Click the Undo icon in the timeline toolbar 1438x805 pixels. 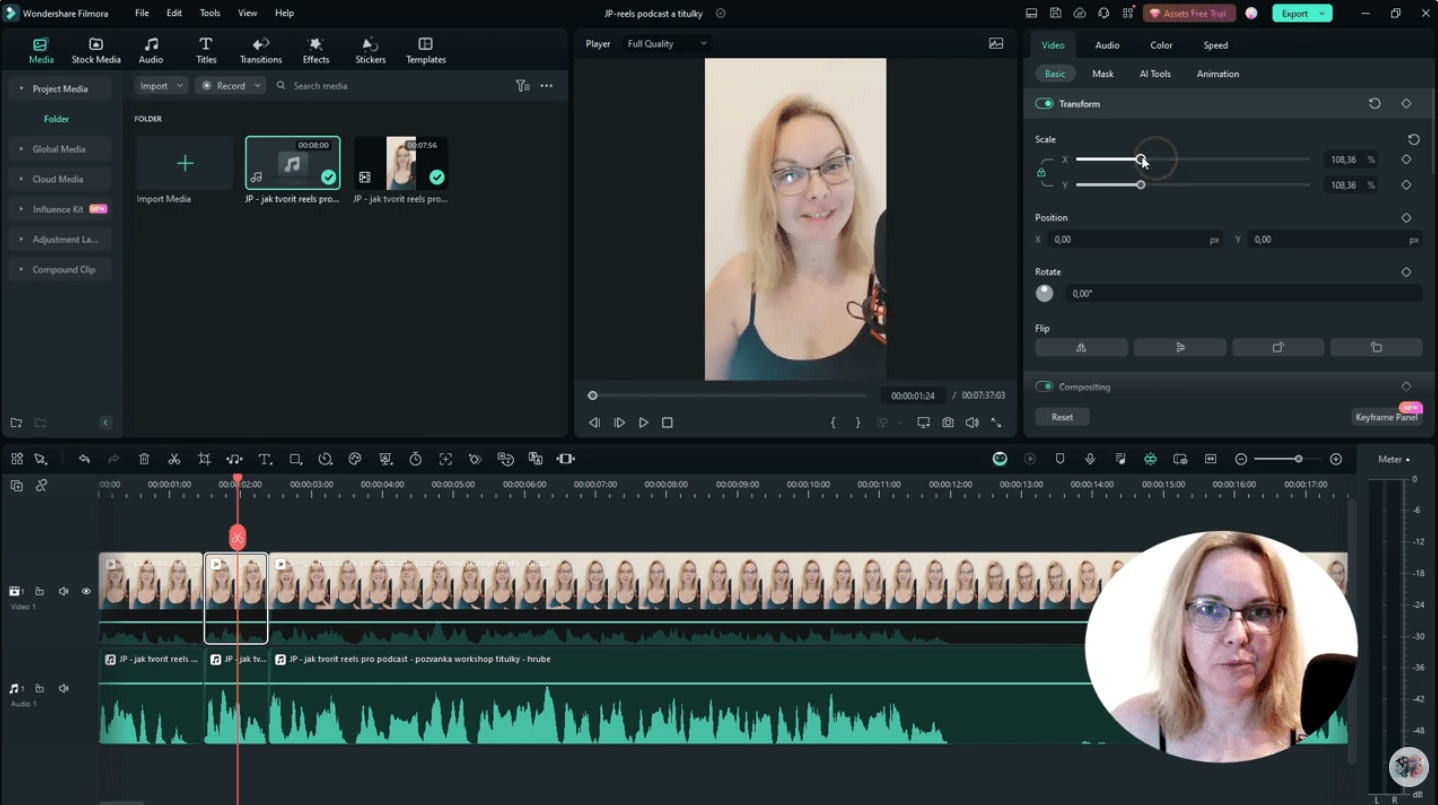[x=84, y=458]
